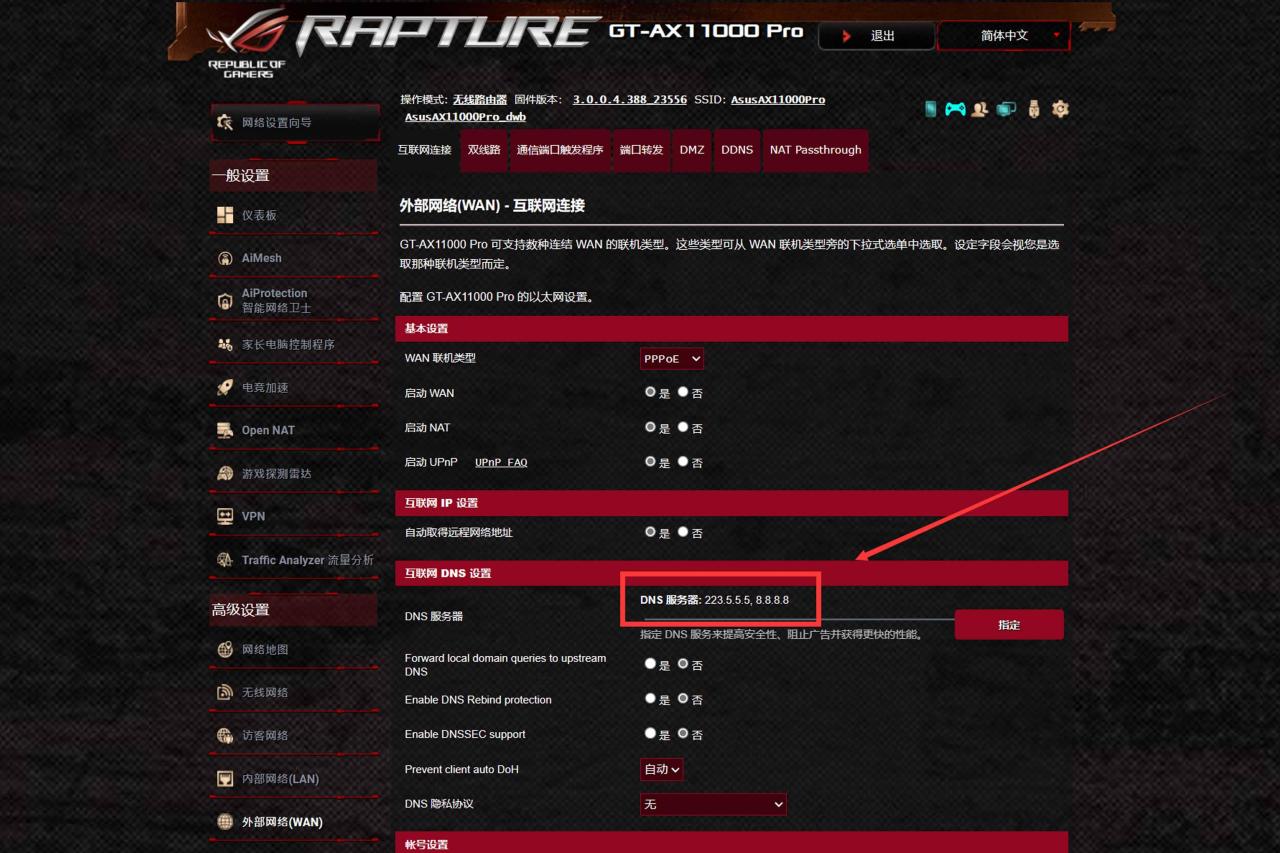Switch to the 互联网连接 tab
This screenshot has height=853, width=1280.
[425, 150]
